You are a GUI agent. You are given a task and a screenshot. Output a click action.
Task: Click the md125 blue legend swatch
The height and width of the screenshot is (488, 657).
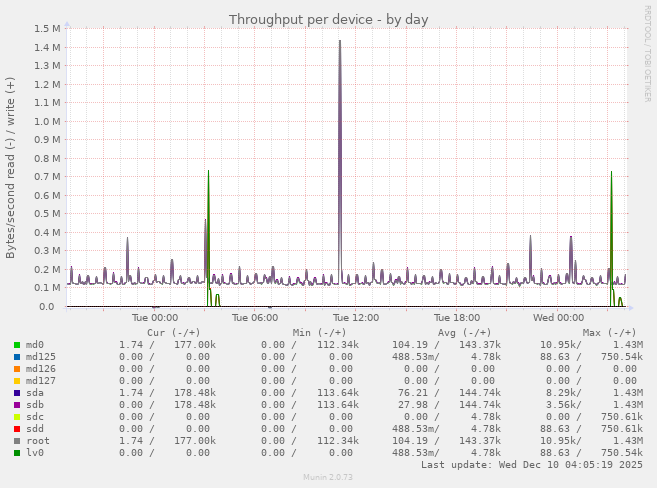click(17, 357)
